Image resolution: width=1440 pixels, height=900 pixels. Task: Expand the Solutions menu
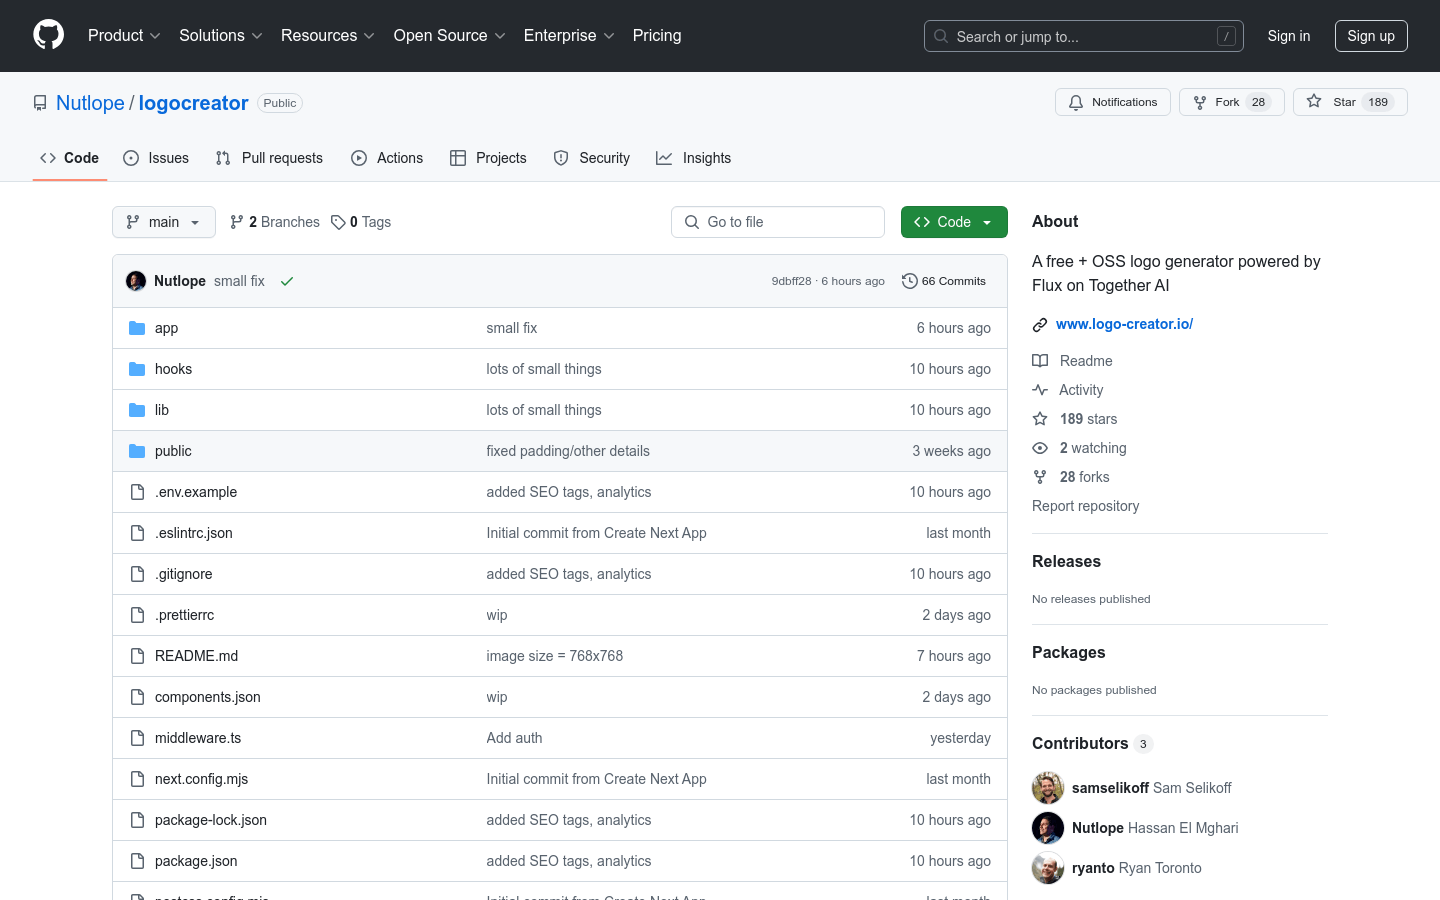click(x=220, y=35)
